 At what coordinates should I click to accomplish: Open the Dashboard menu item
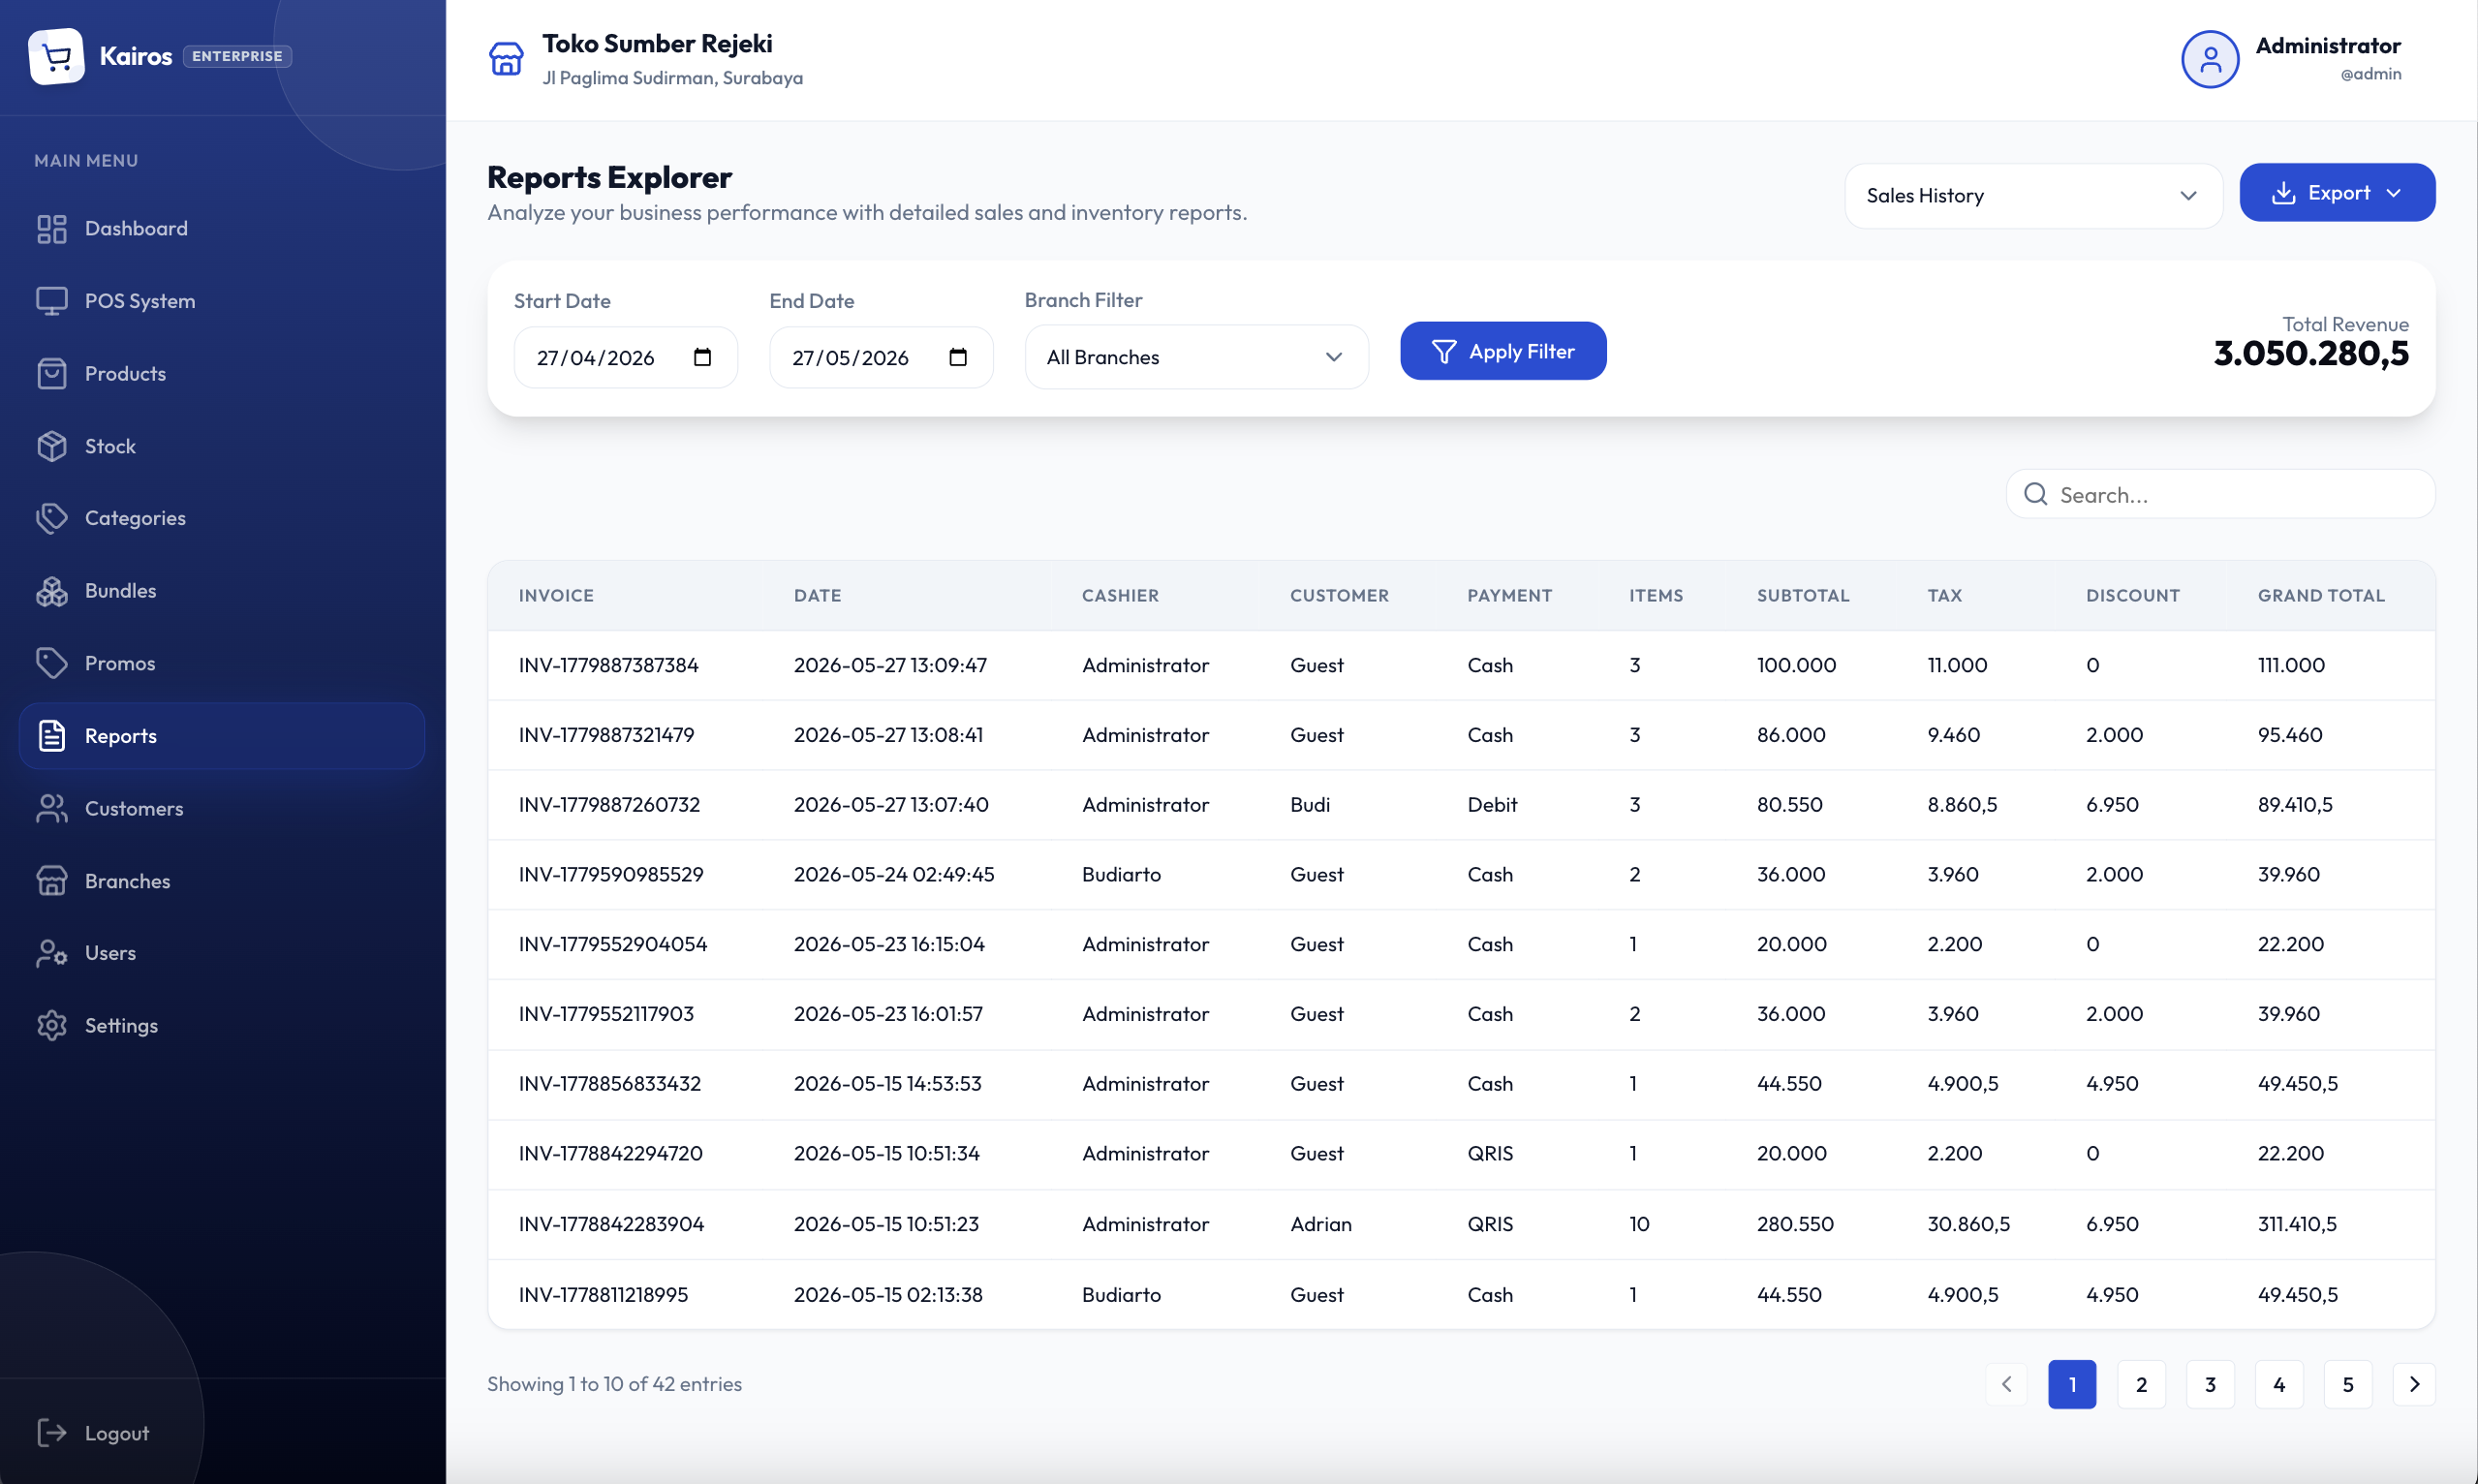click(x=222, y=229)
